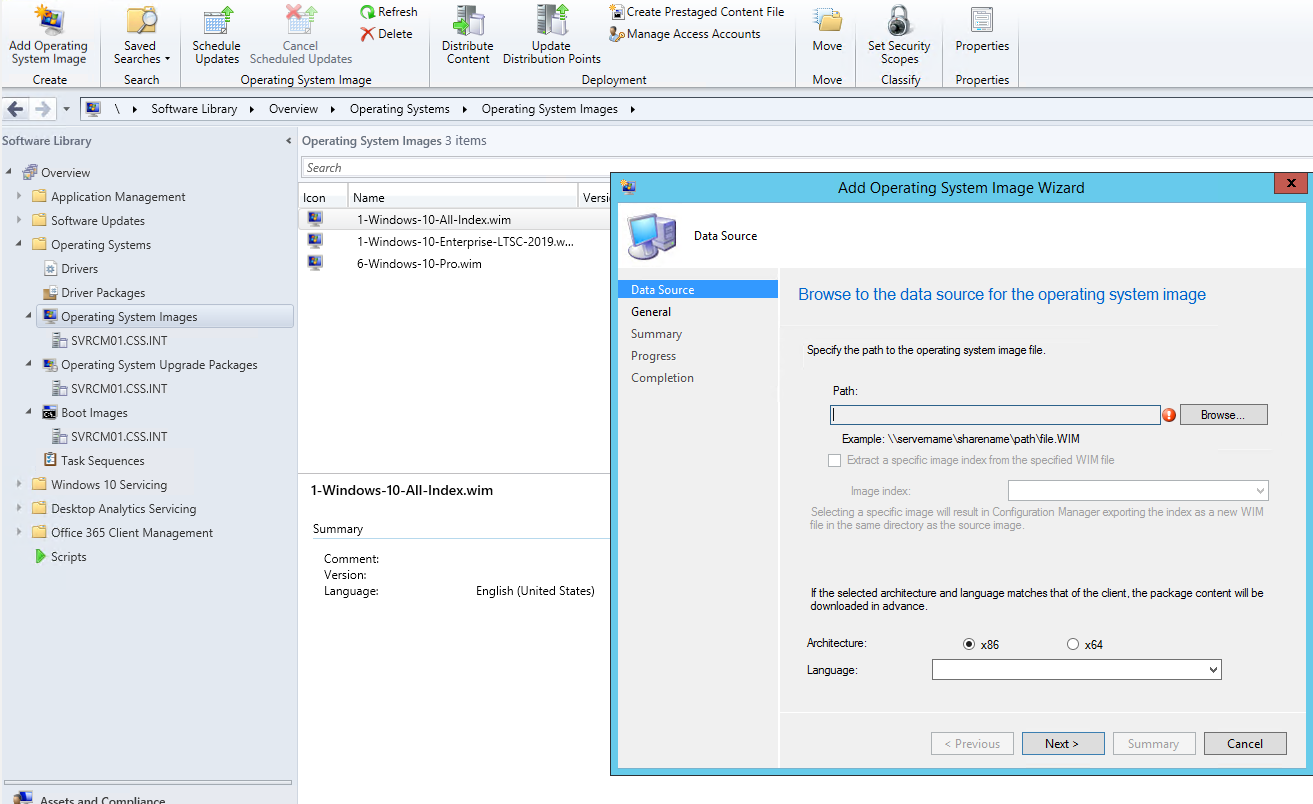This screenshot has width=1313, height=804.
Task: Click the Next button in the wizard
Action: [1062, 743]
